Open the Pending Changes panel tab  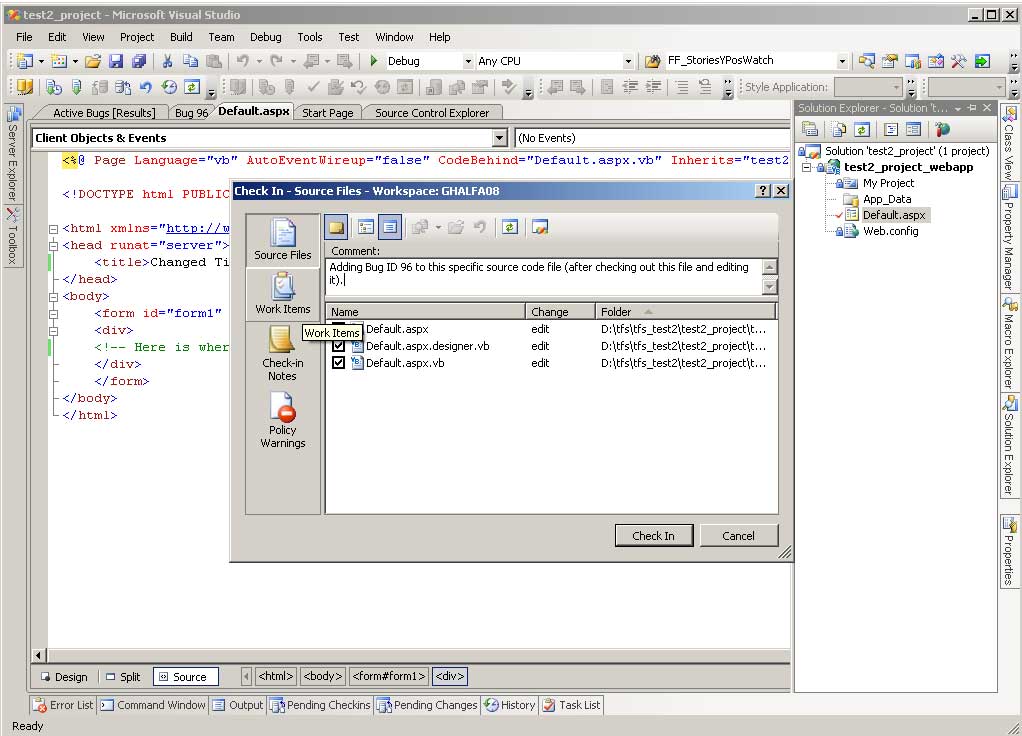tap(427, 705)
